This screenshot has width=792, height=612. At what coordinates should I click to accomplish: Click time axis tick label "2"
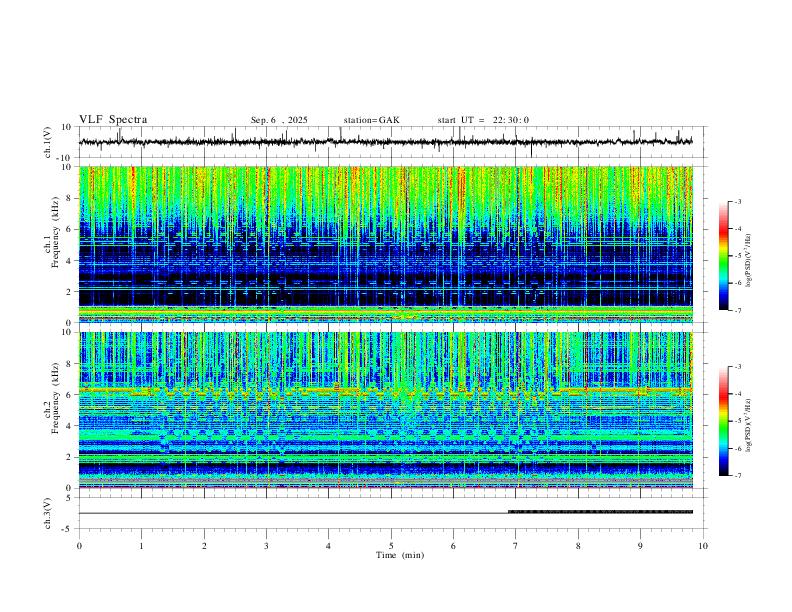[204, 546]
